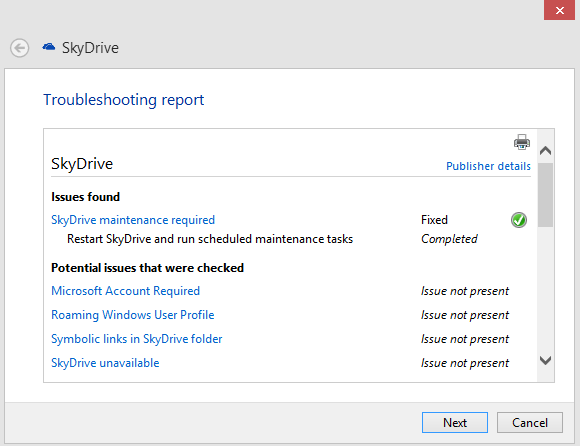Click the SkyDrive cloud icon in title

(x=49, y=47)
